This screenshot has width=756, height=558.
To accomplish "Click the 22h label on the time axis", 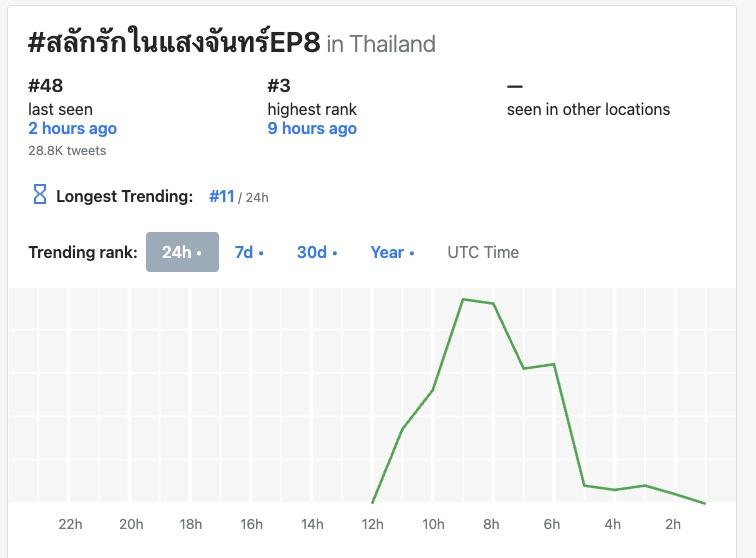I will 70,524.
